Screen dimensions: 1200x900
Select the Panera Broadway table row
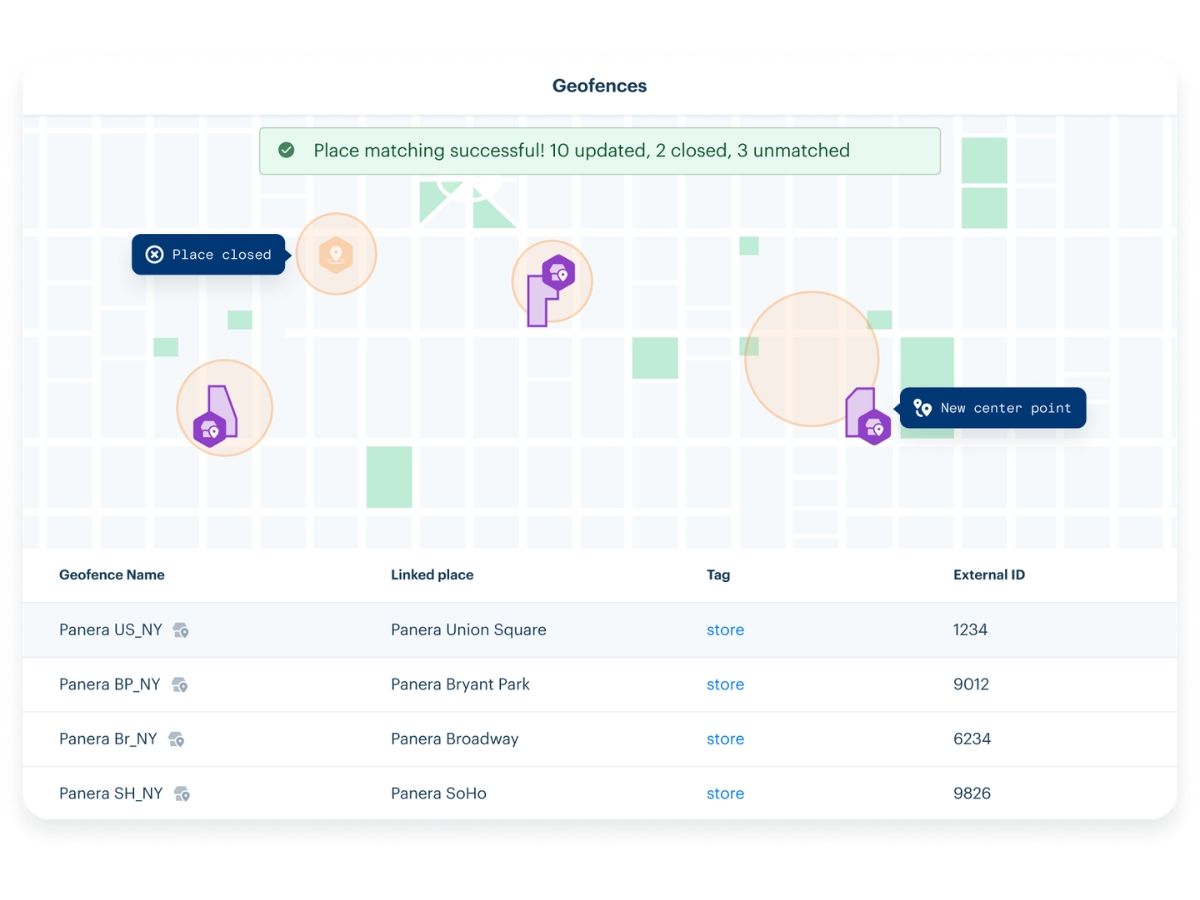pyautogui.click(x=600, y=739)
